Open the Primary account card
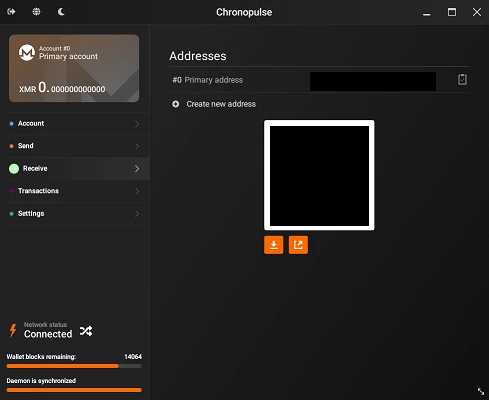 (x=74, y=68)
